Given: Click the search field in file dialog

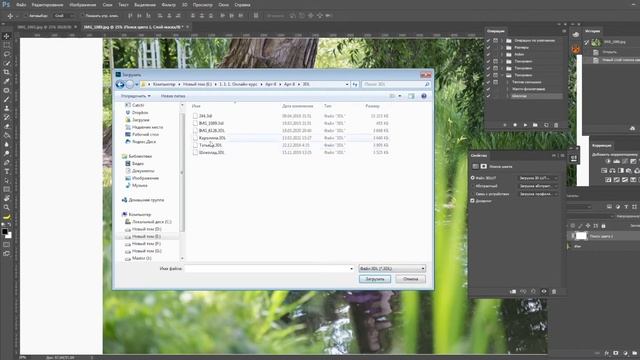Looking at the screenshot, I should point(396,84).
